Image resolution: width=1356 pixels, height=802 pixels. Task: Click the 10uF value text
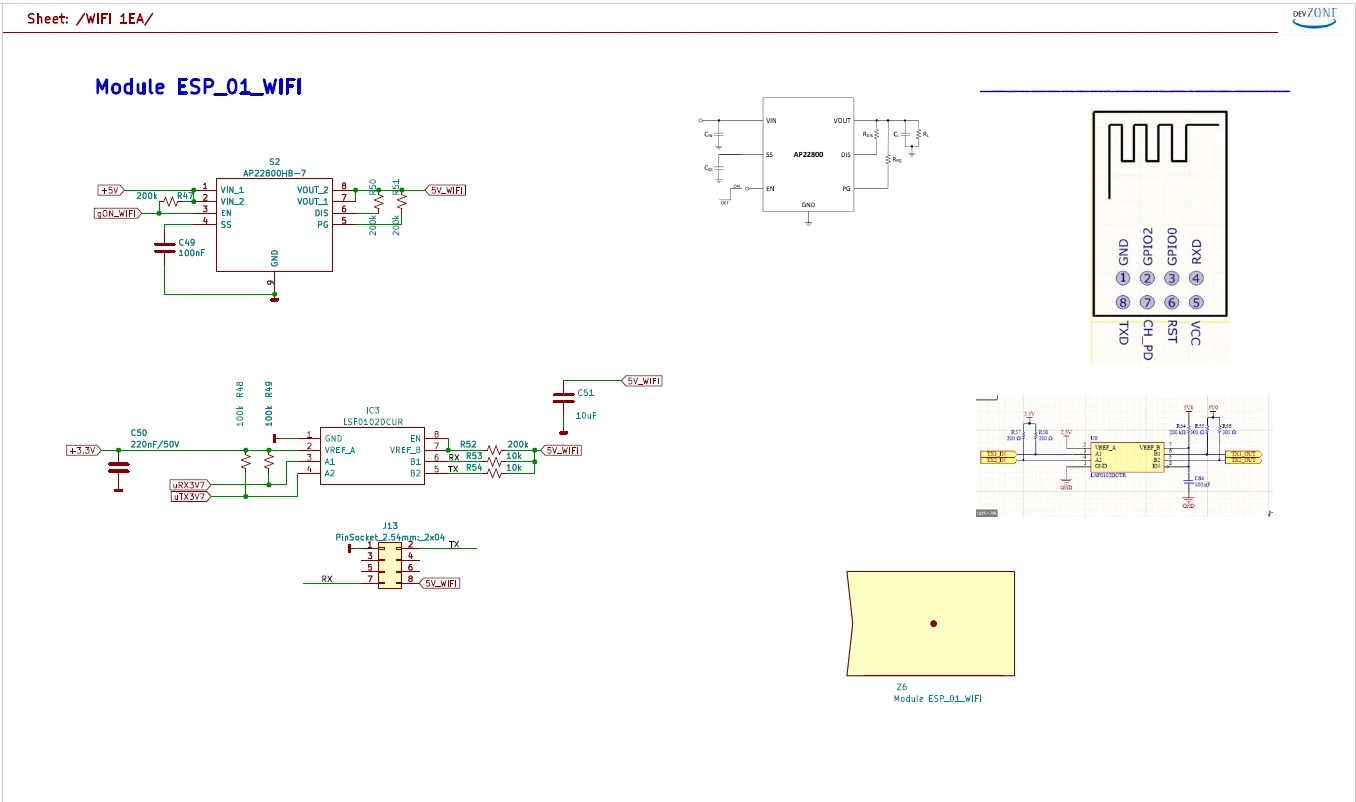point(586,415)
